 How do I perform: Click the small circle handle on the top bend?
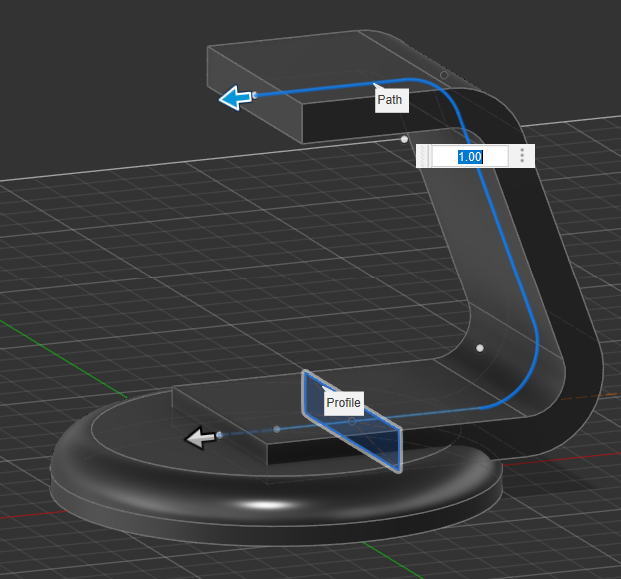pyautogui.click(x=444, y=76)
